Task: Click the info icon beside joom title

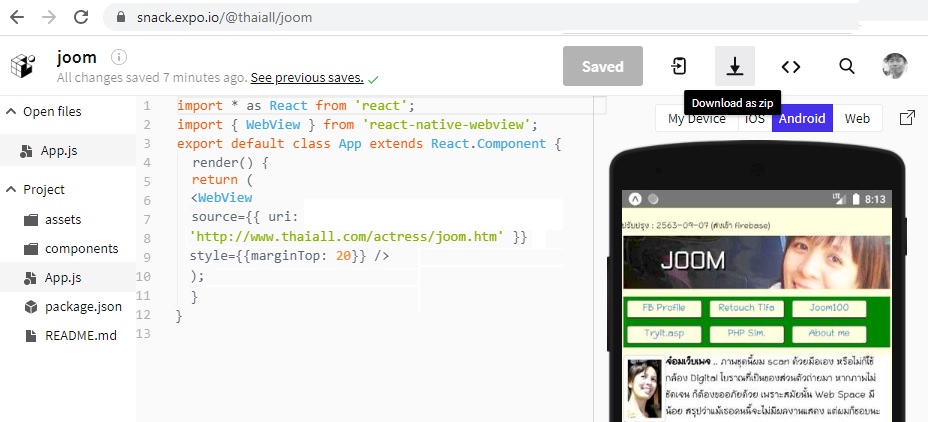Action: [119, 57]
